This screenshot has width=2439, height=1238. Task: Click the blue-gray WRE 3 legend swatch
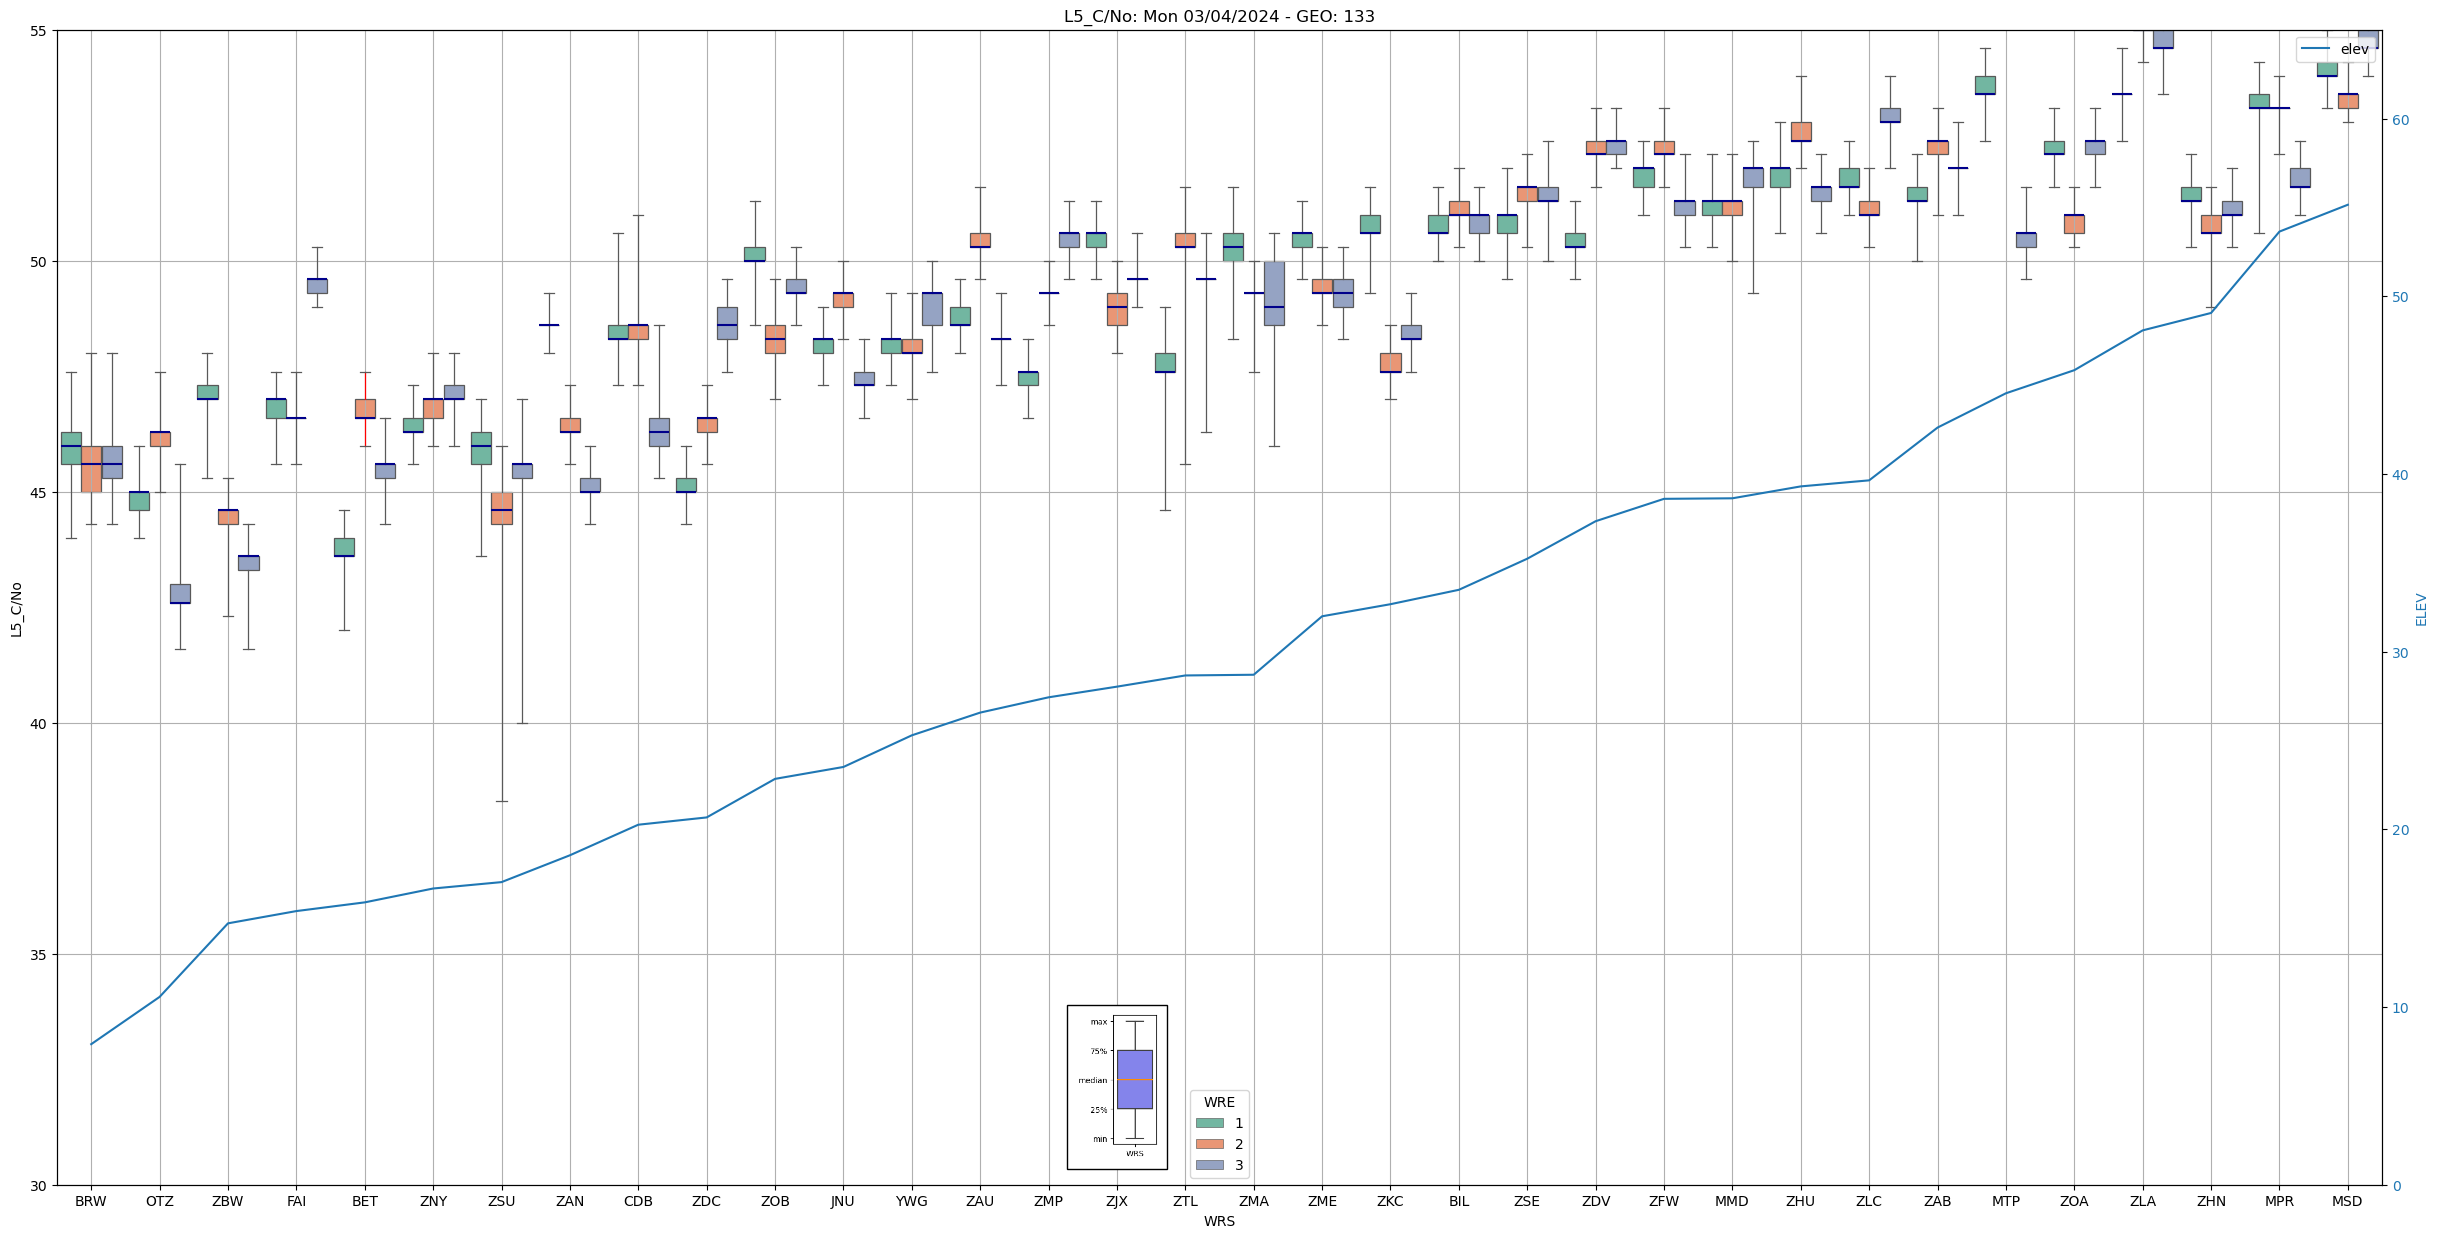pyautogui.click(x=1209, y=1165)
